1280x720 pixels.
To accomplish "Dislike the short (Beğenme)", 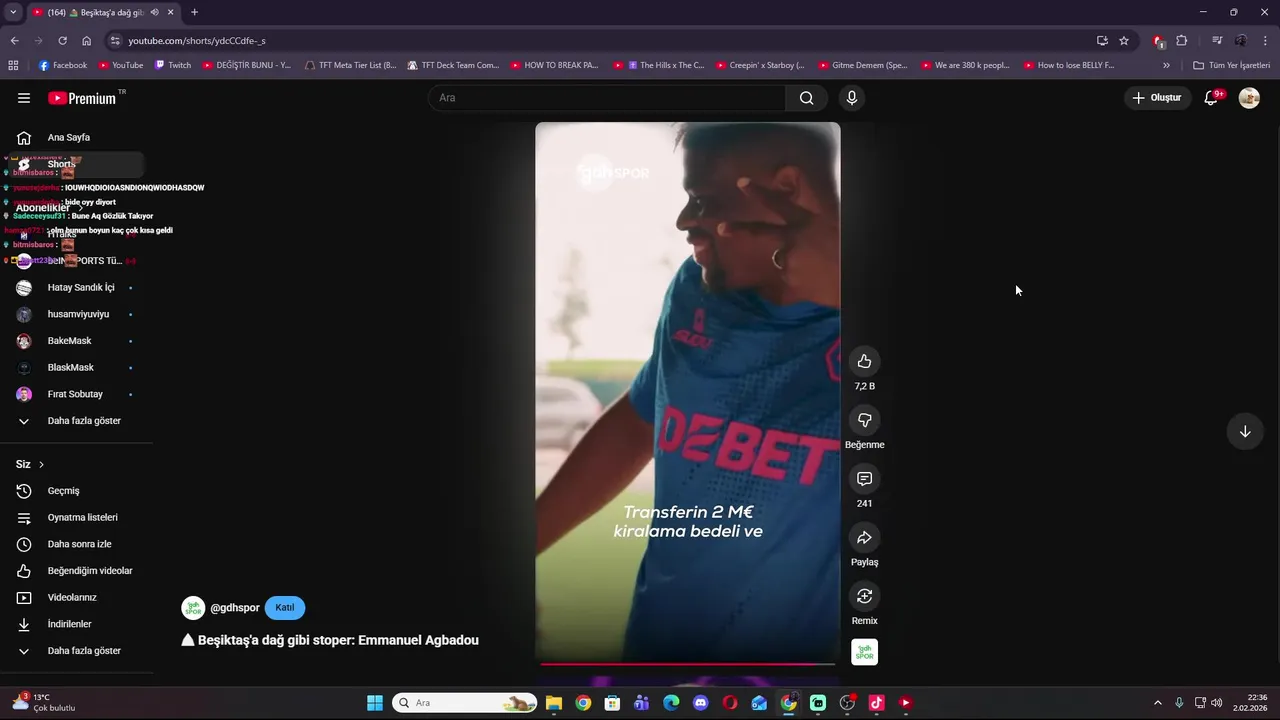I will [x=865, y=420].
